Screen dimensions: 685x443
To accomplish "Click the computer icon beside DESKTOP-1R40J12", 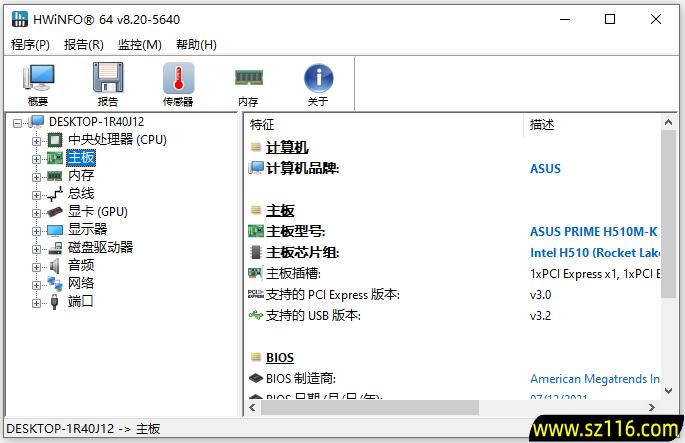I will [37, 121].
